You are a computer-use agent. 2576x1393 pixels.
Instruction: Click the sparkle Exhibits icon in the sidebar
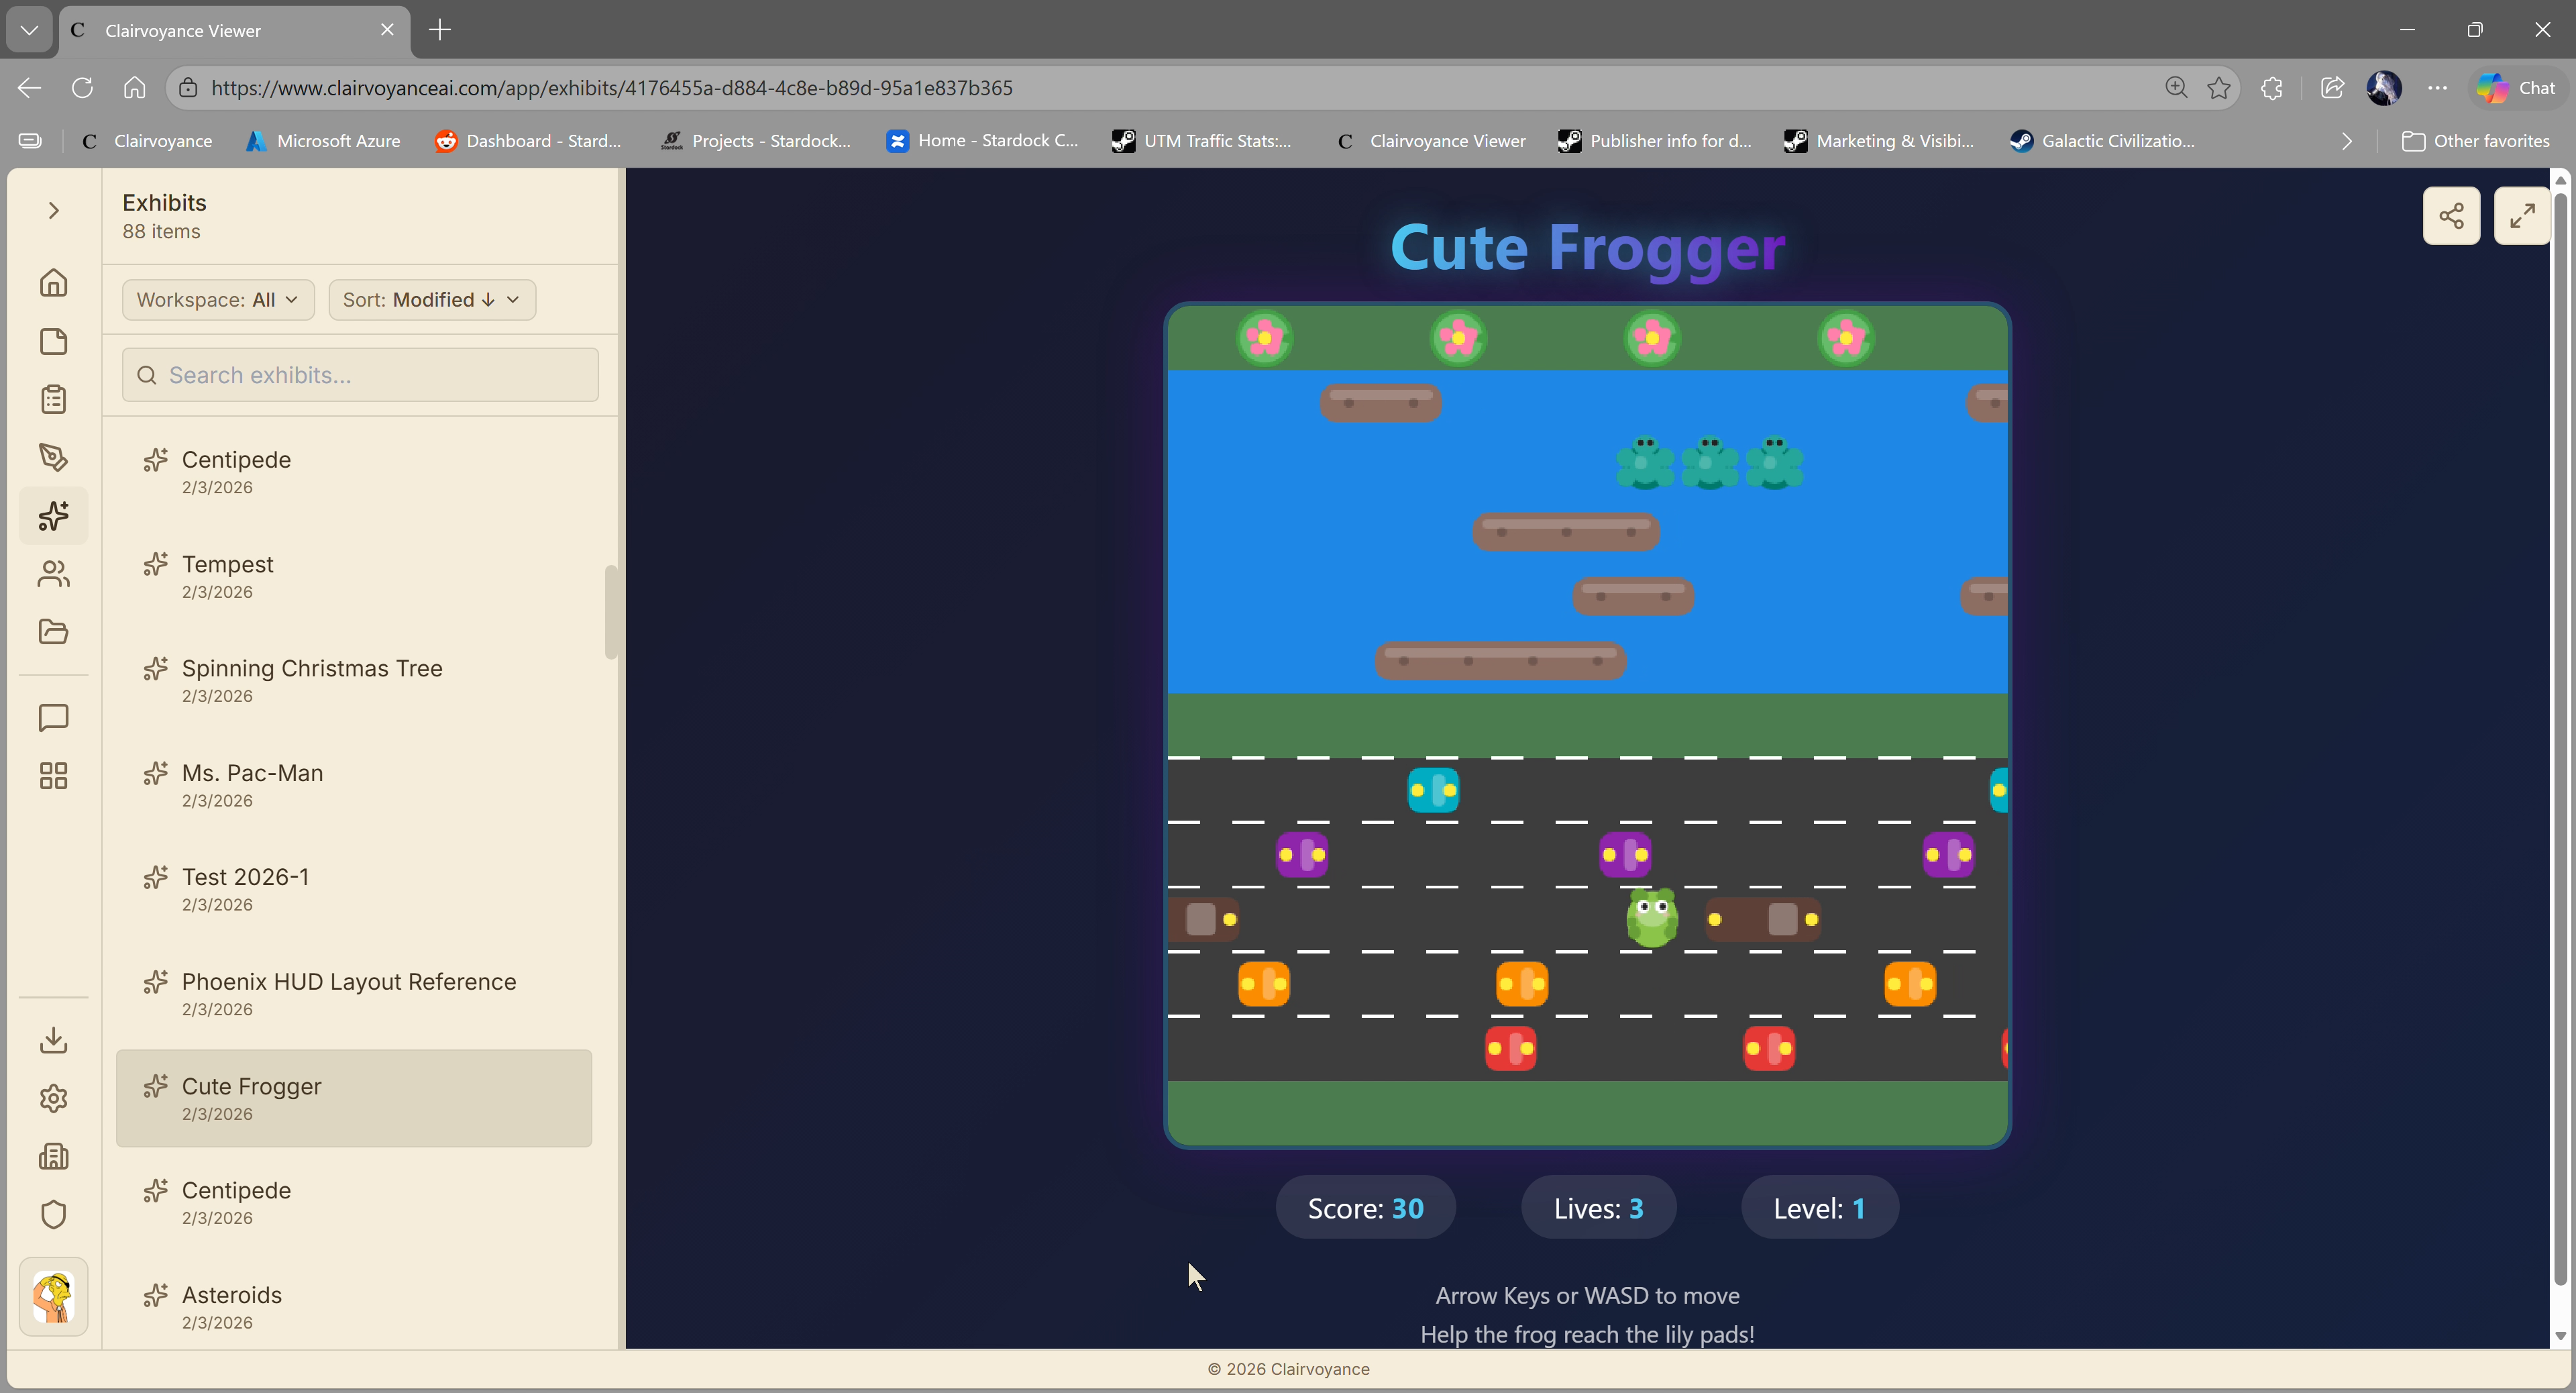pos(53,516)
